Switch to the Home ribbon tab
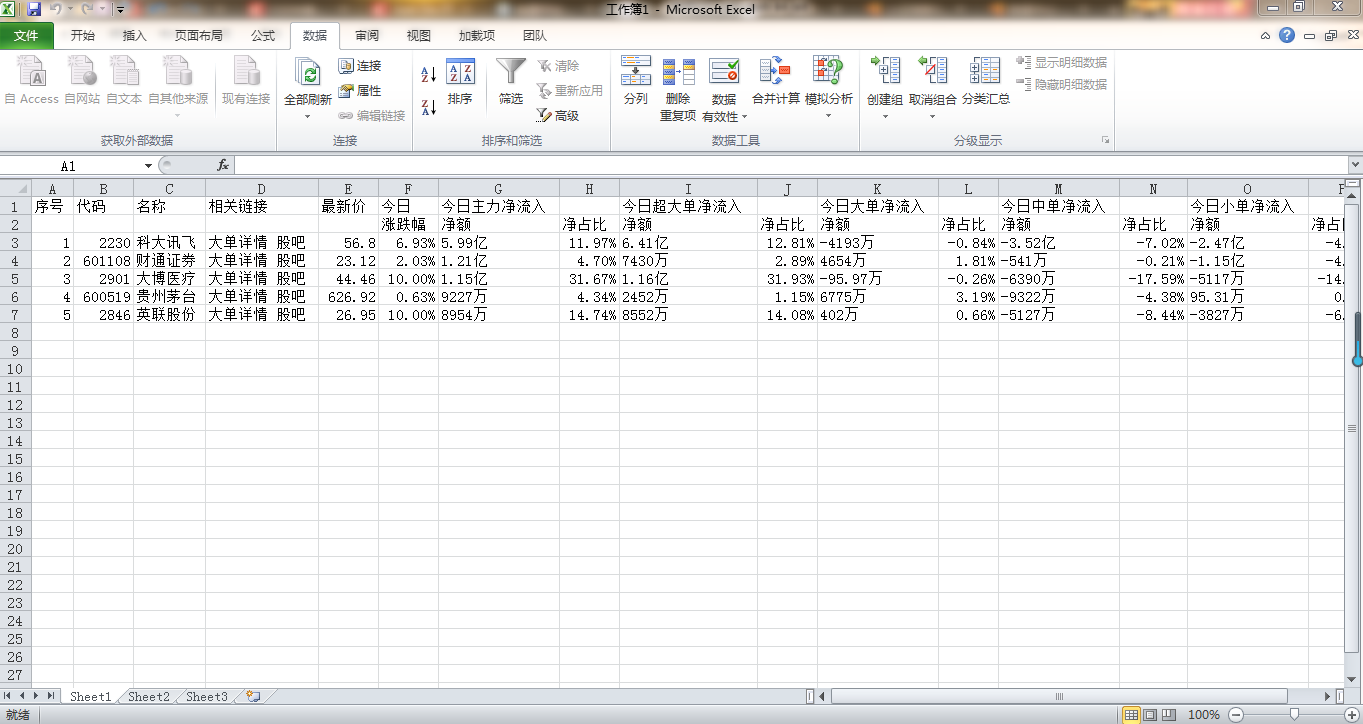The height and width of the screenshot is (724, 1363). click(x=83, y=35)
